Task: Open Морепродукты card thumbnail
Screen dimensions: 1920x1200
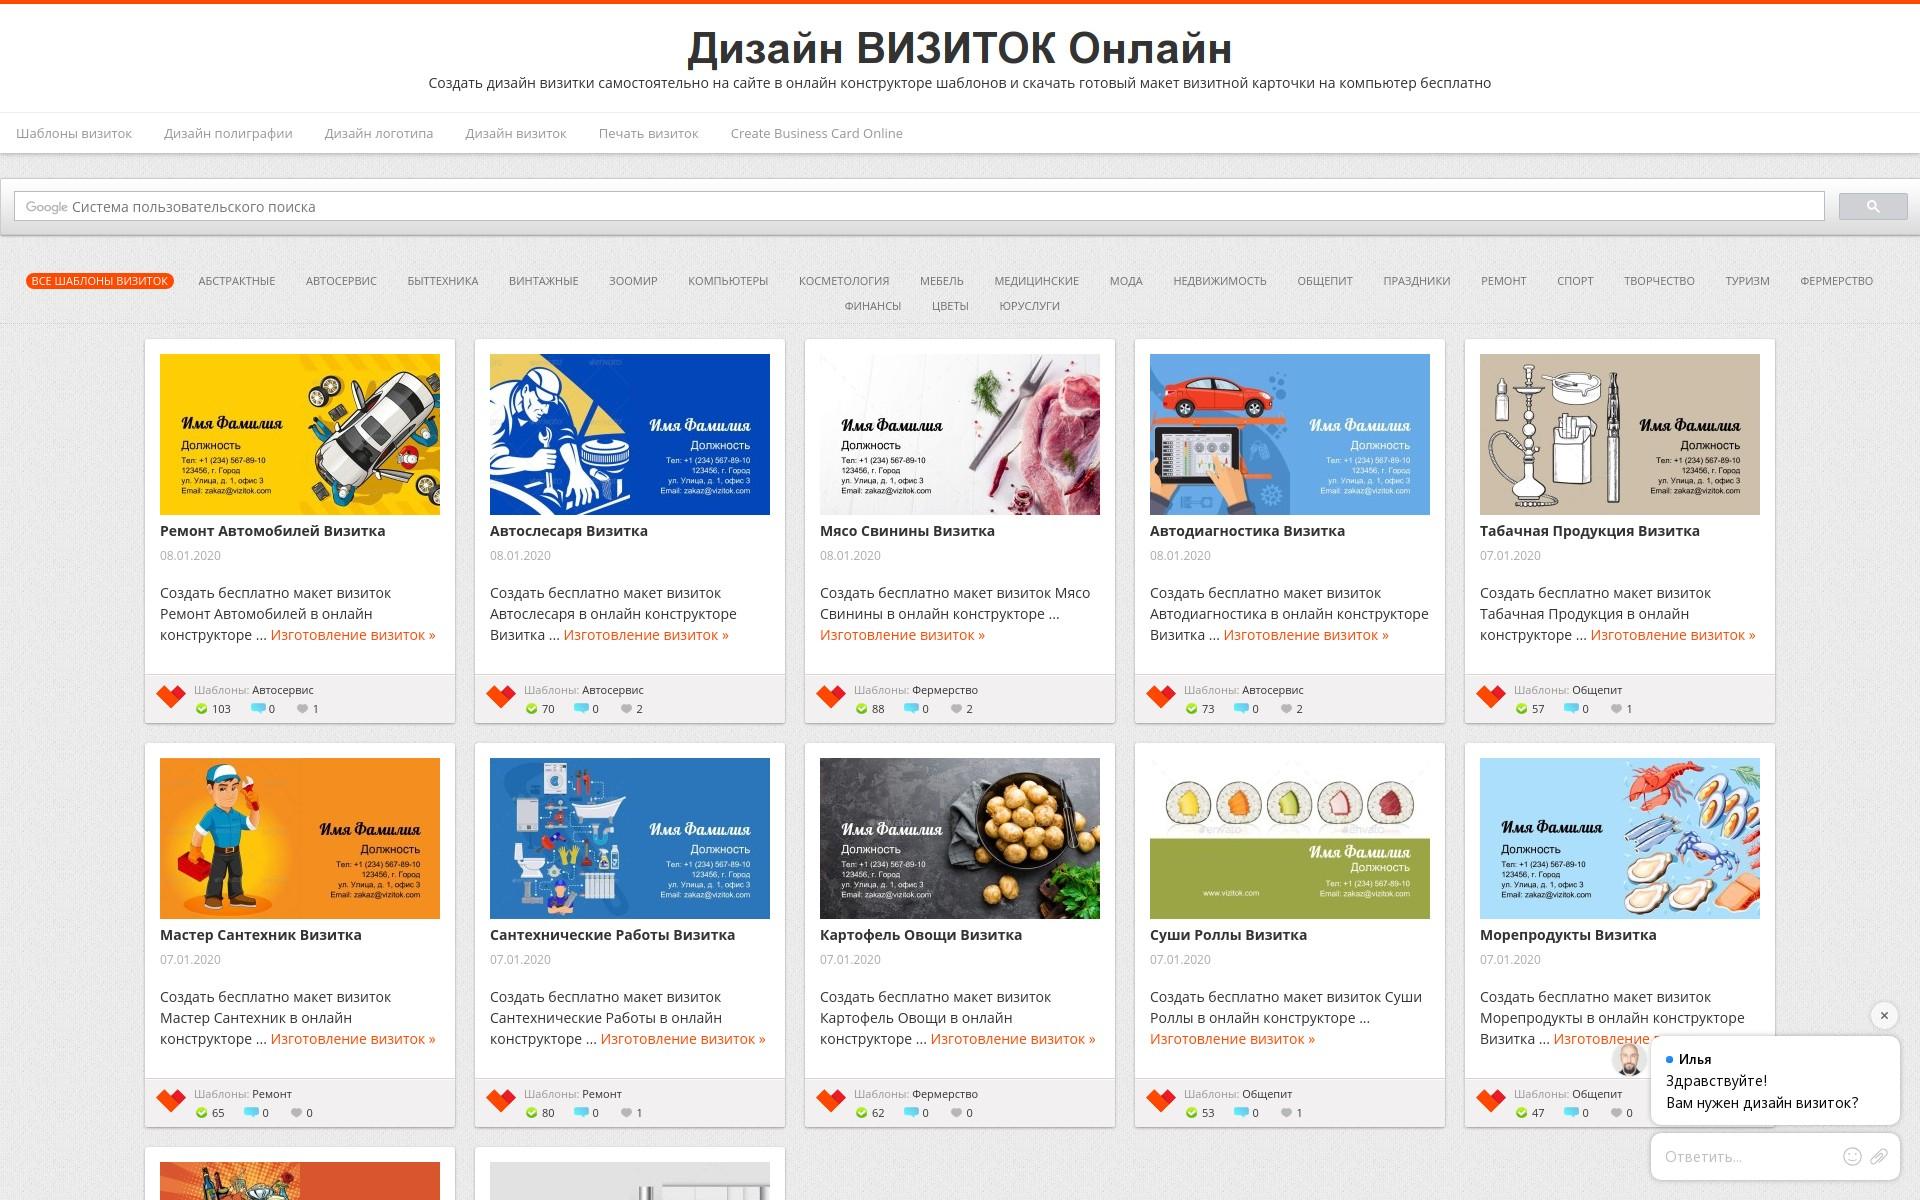Action: pos(1620,838)
